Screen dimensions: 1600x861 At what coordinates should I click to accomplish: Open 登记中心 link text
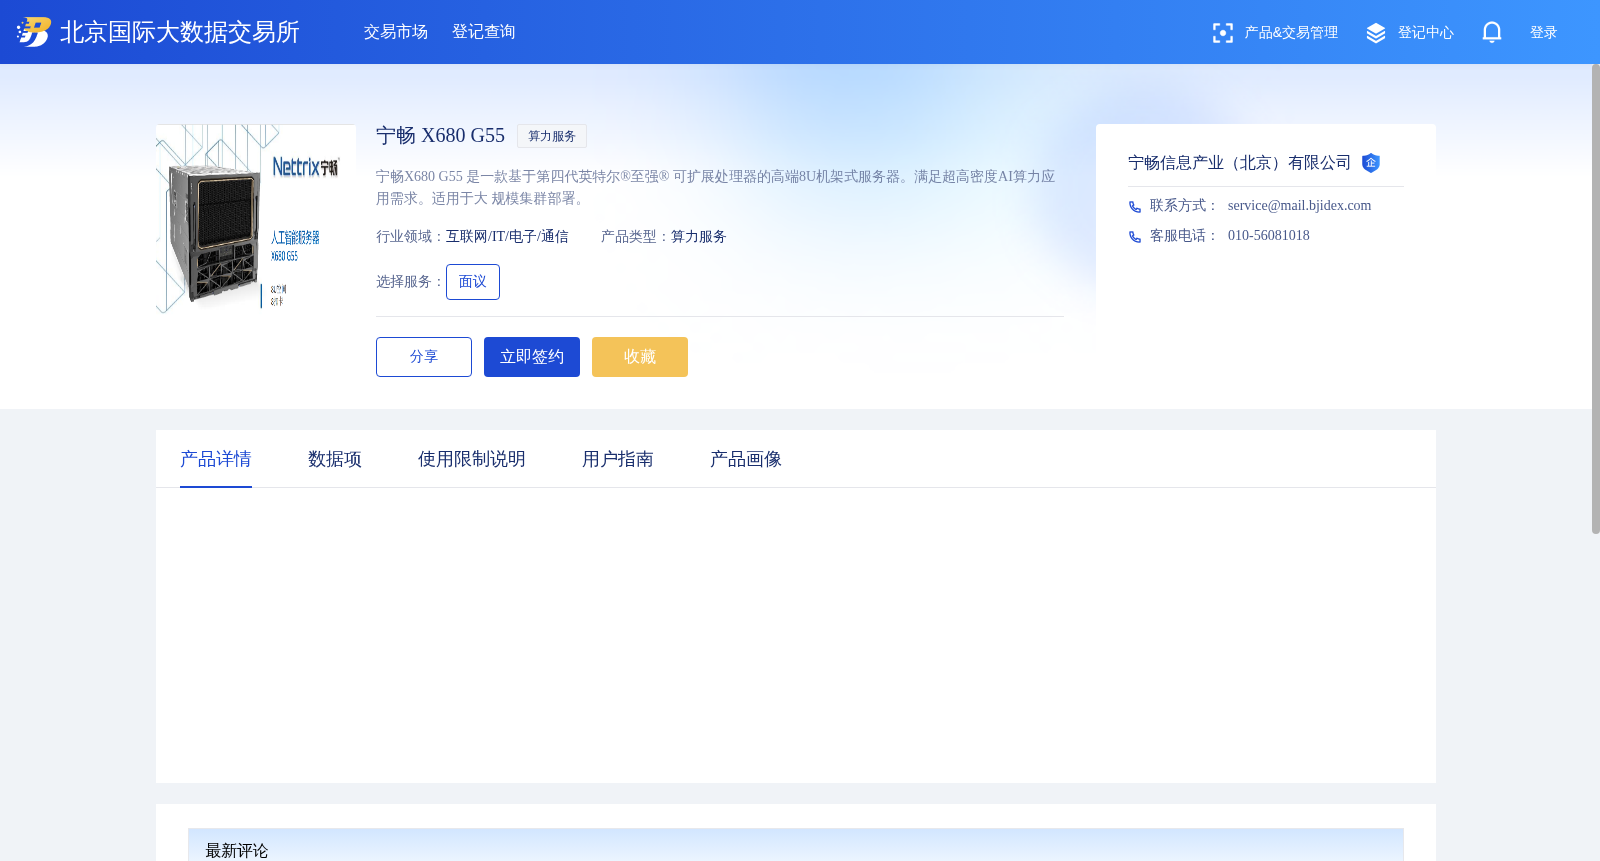1426,33
